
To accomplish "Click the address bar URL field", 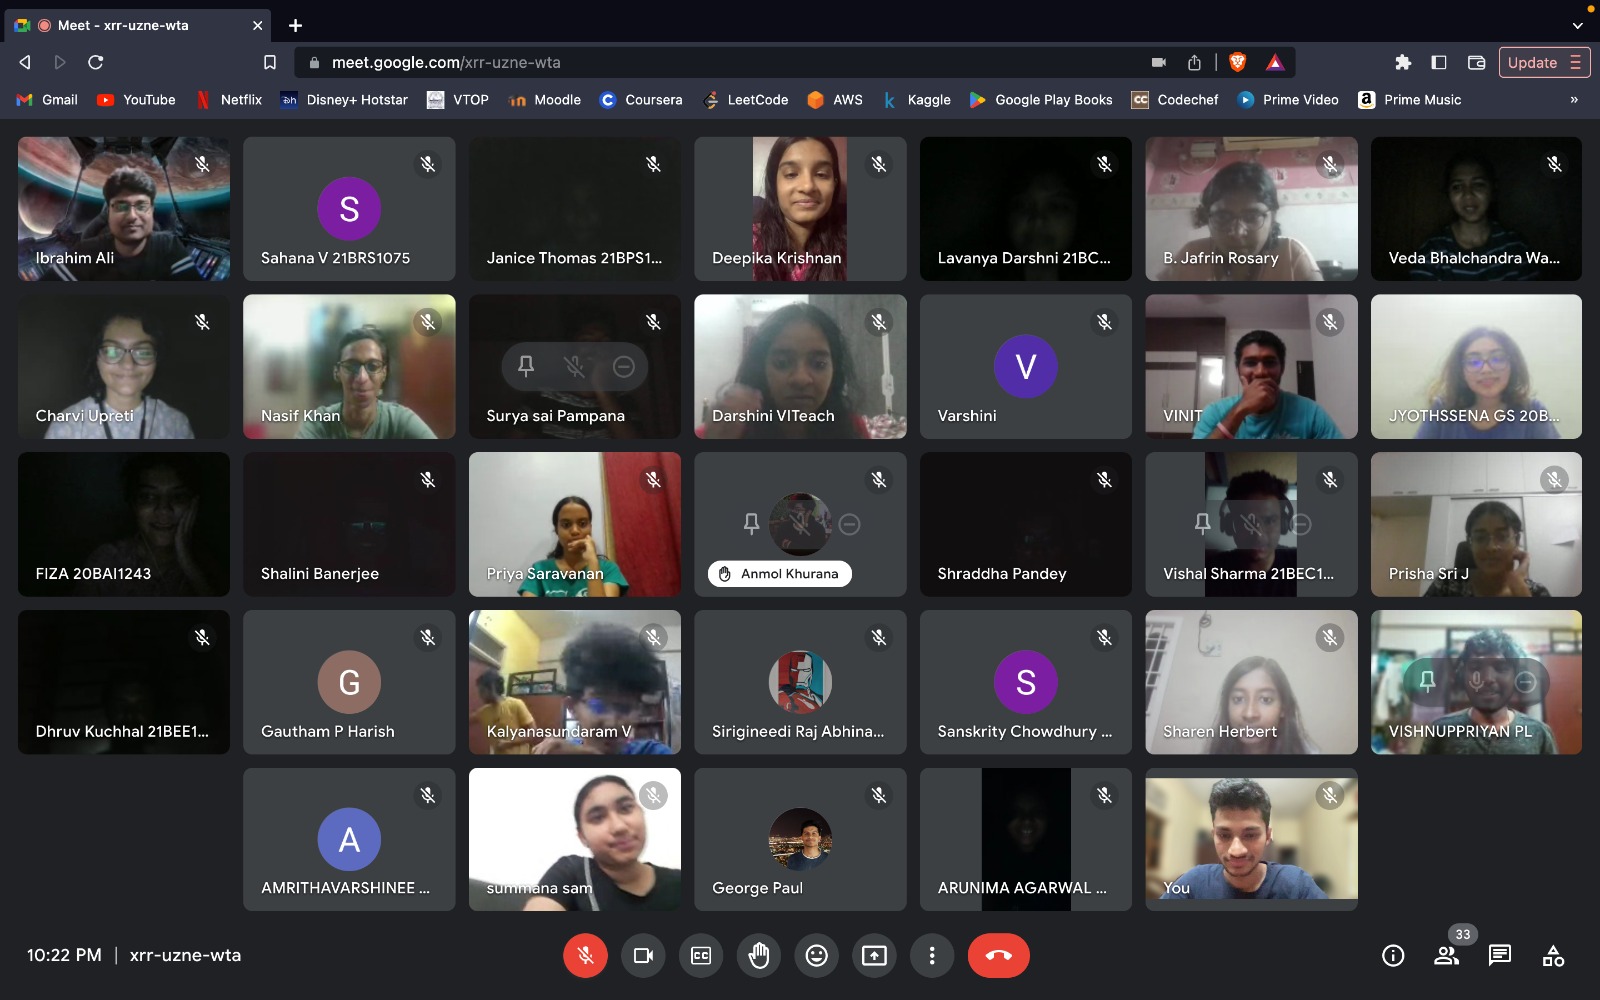I will pyautogui.click(x=700, y=62).
